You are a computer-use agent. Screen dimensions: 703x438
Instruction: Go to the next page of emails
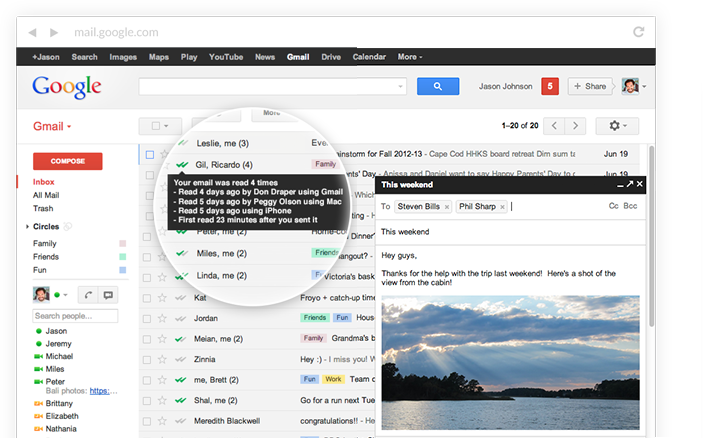pos(577,126)
